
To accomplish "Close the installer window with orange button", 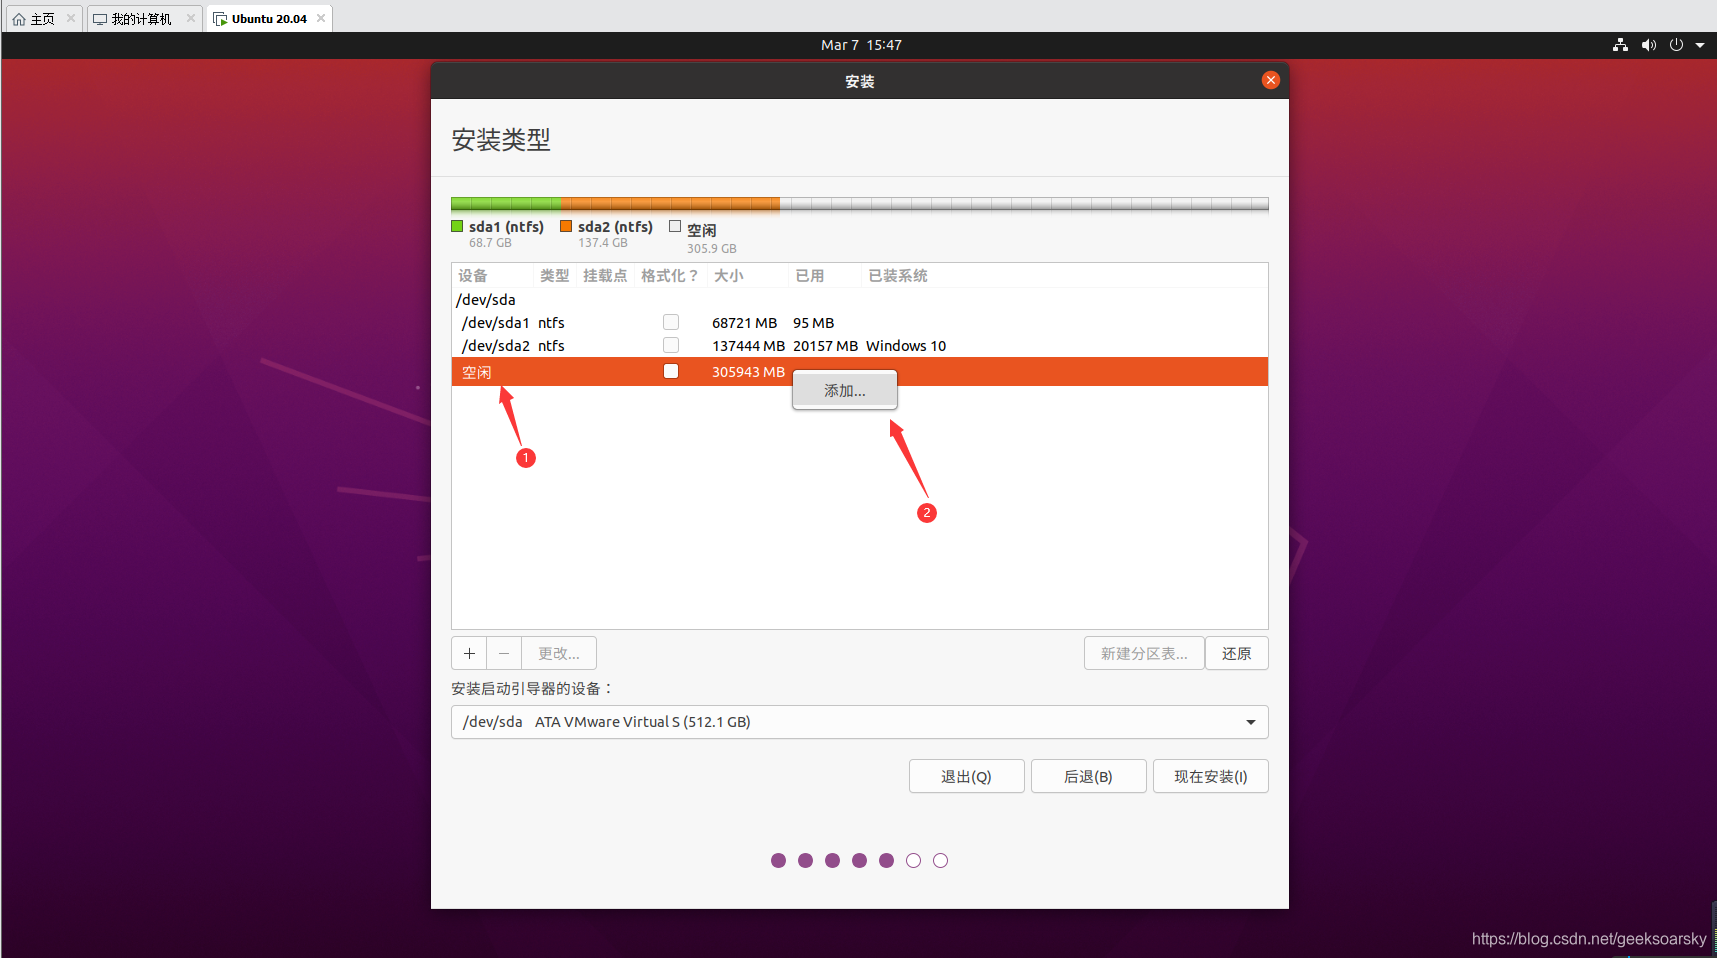I will click(x=1271, y=80).
